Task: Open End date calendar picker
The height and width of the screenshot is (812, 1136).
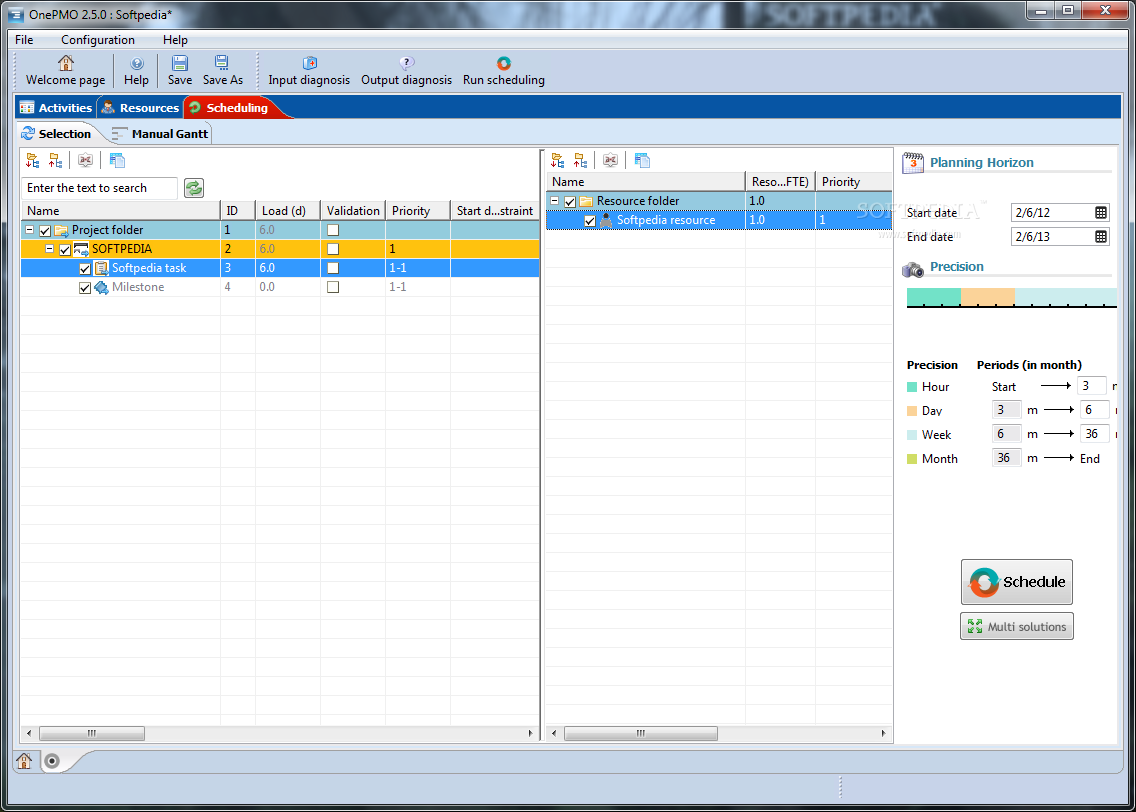Action: (x=1100, y=236)
